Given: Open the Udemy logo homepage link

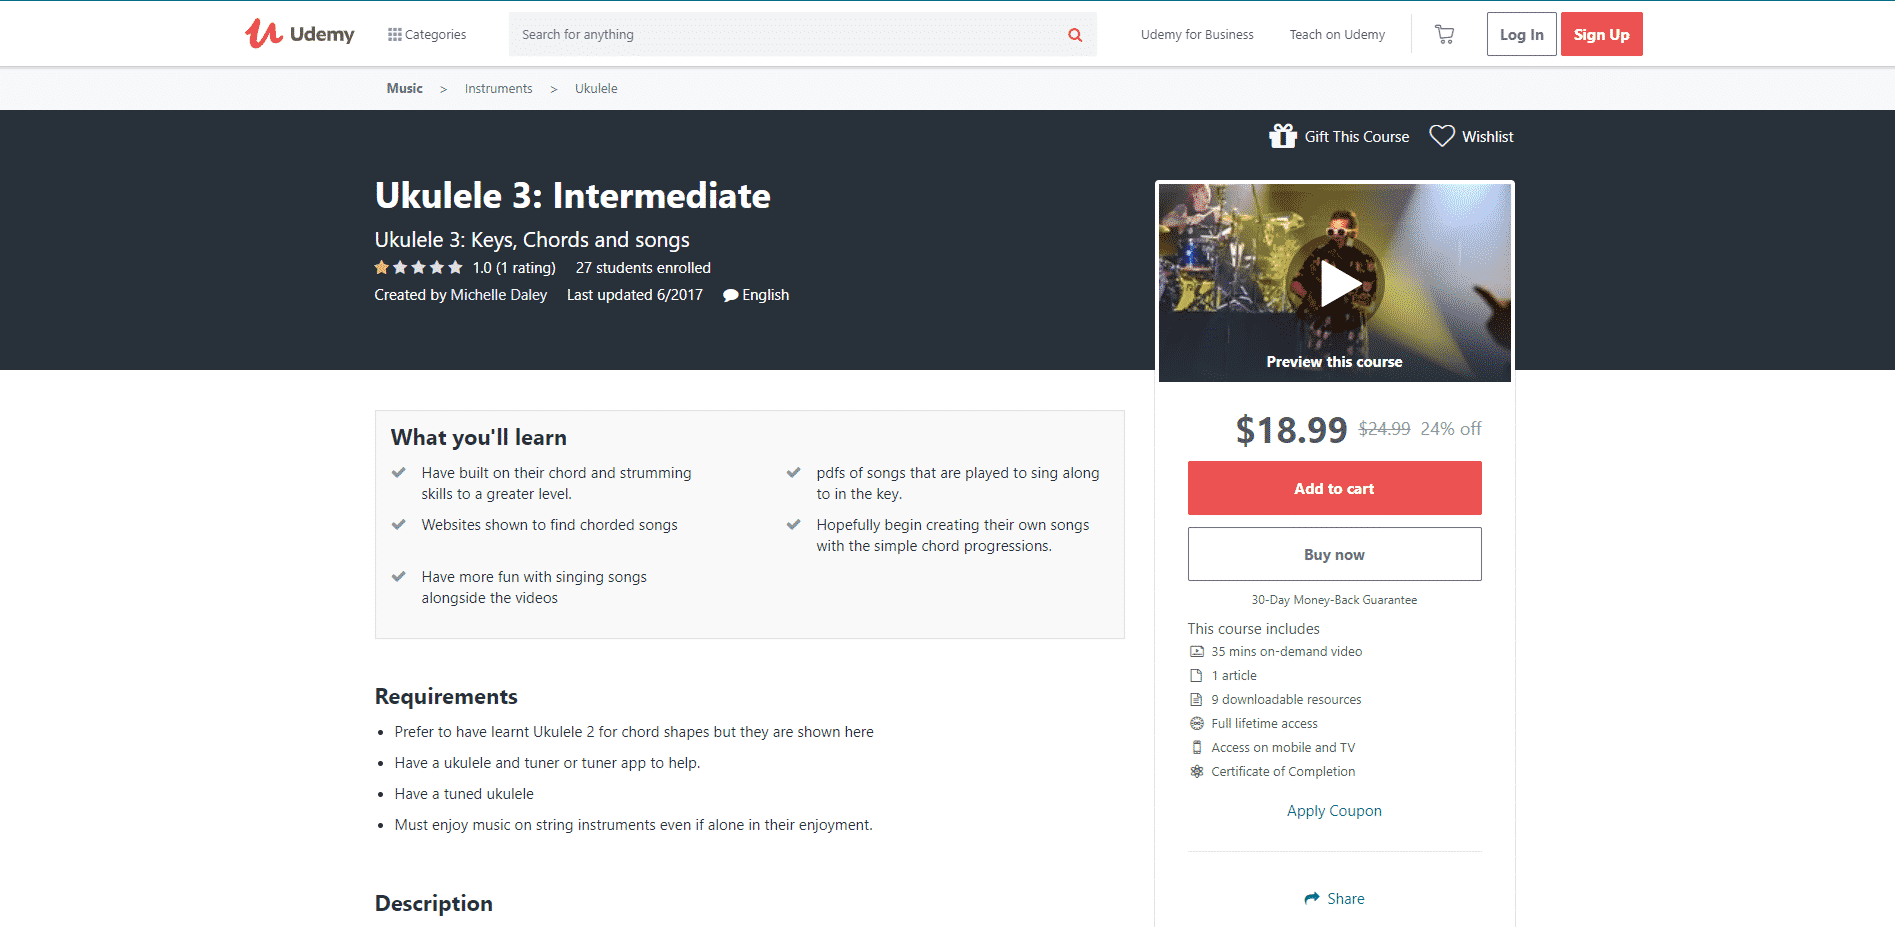Looking at the screenshot, I should (x=299, y=34).
